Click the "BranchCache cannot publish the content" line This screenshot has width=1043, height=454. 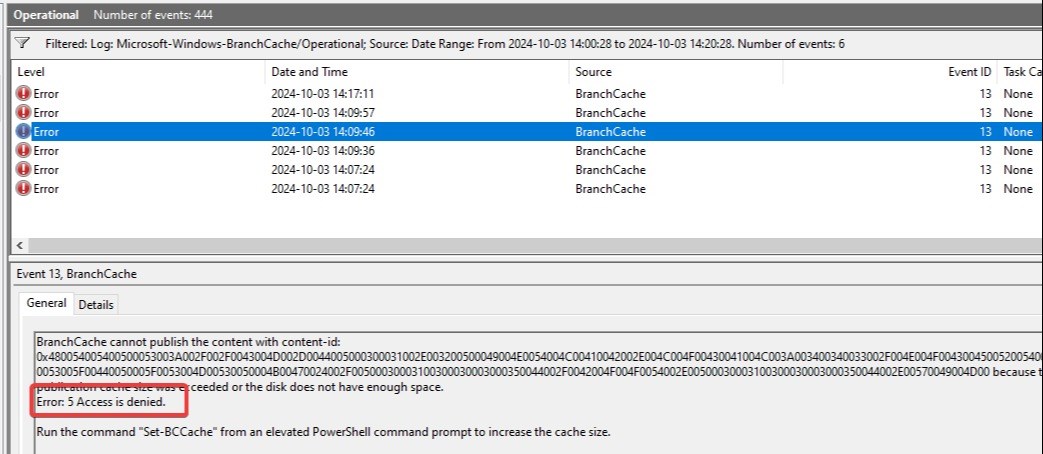(x=188, y=342)
